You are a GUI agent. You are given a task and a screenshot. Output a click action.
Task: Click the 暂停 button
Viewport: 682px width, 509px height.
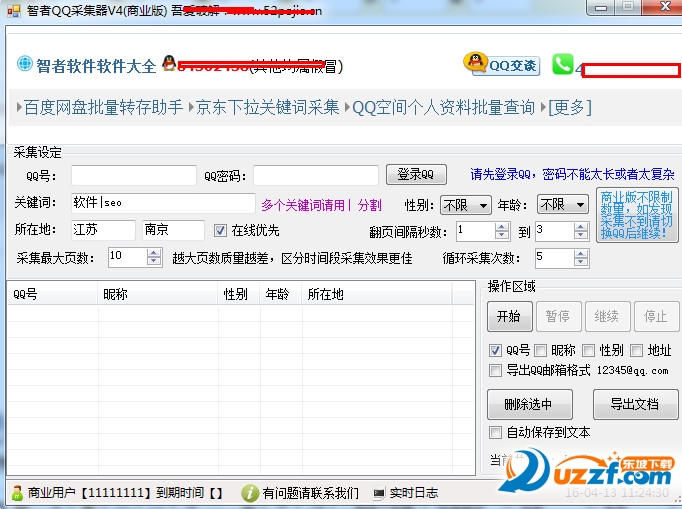pyautogui.click(x=558, y=316)
